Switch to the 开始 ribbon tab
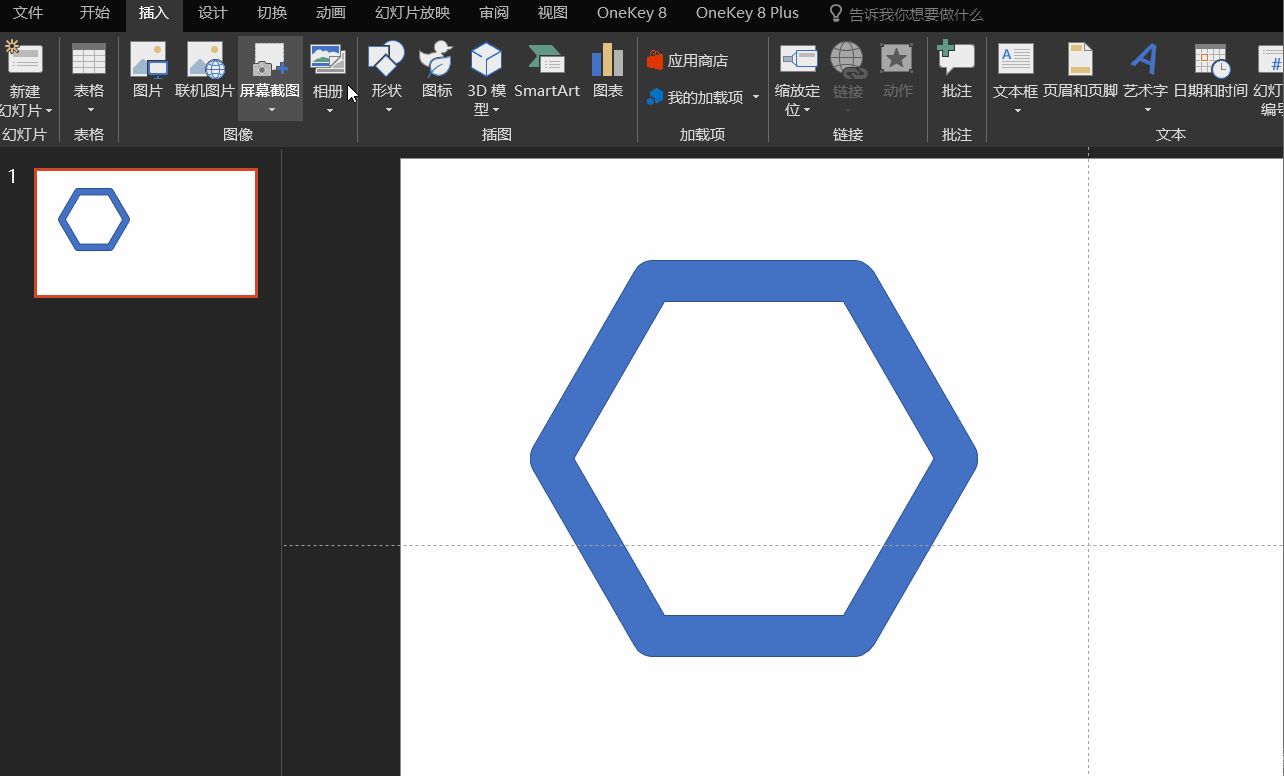Screen dimensions: 1284x776 pyautogui.click(x=95, y=14)
